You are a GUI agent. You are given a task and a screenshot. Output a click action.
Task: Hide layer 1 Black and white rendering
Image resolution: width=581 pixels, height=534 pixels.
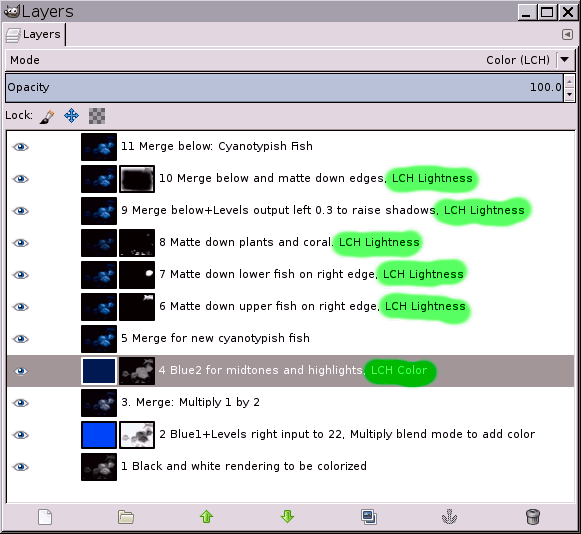click(21, 467)
